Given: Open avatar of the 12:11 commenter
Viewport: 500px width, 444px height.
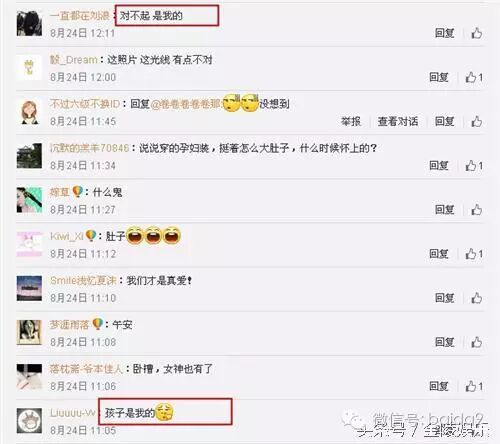Looking at the screenshot, I should [29, 23].
